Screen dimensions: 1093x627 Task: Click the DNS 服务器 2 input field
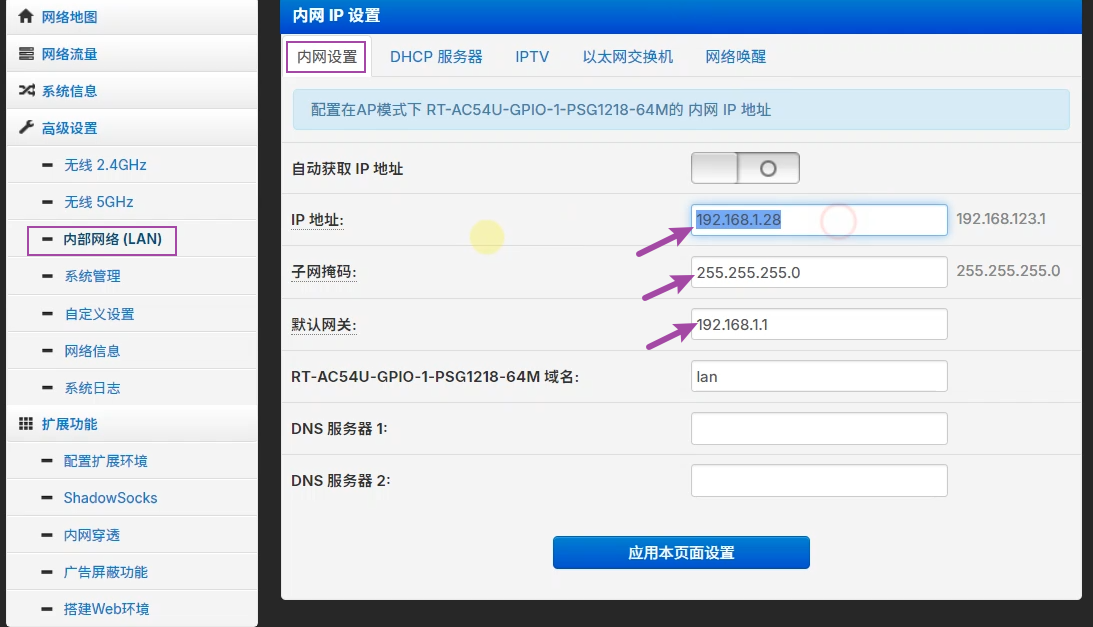pyautogui.click(x=819, y=481)
